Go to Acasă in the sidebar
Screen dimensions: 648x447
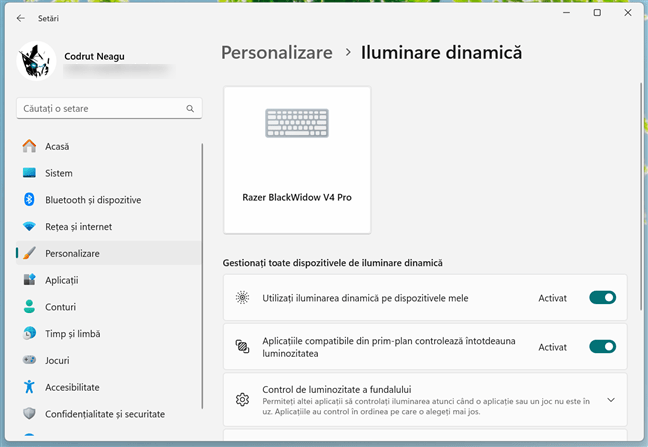click(57, 146)
